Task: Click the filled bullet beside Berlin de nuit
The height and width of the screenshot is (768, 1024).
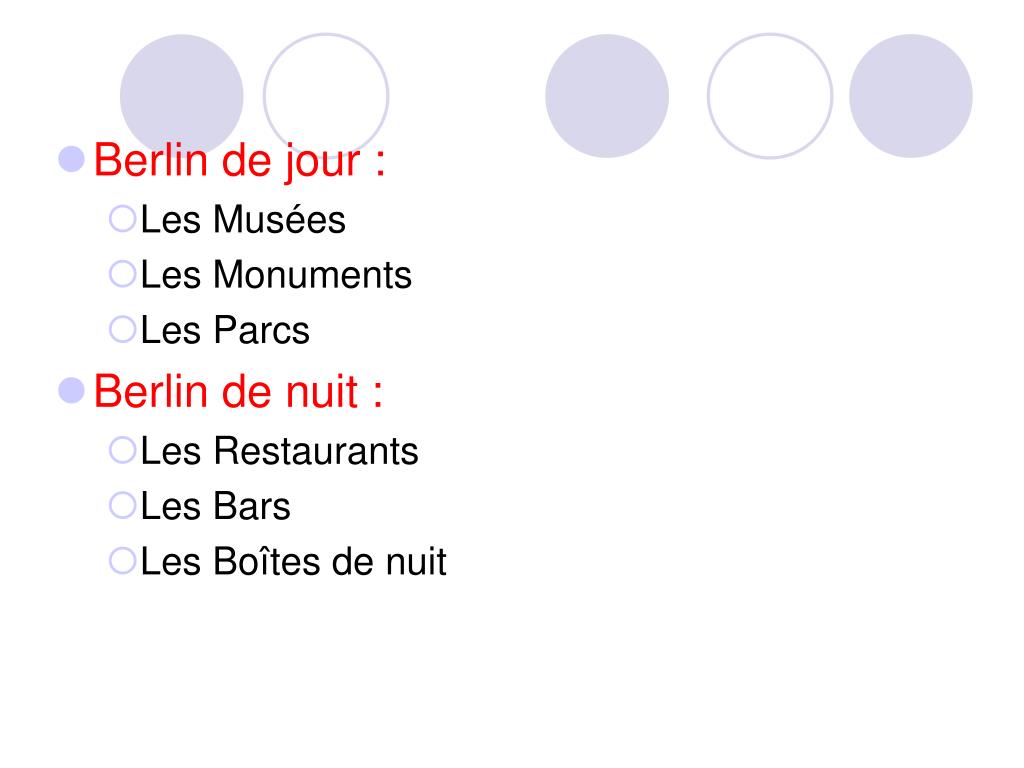Action: point(71,391)
